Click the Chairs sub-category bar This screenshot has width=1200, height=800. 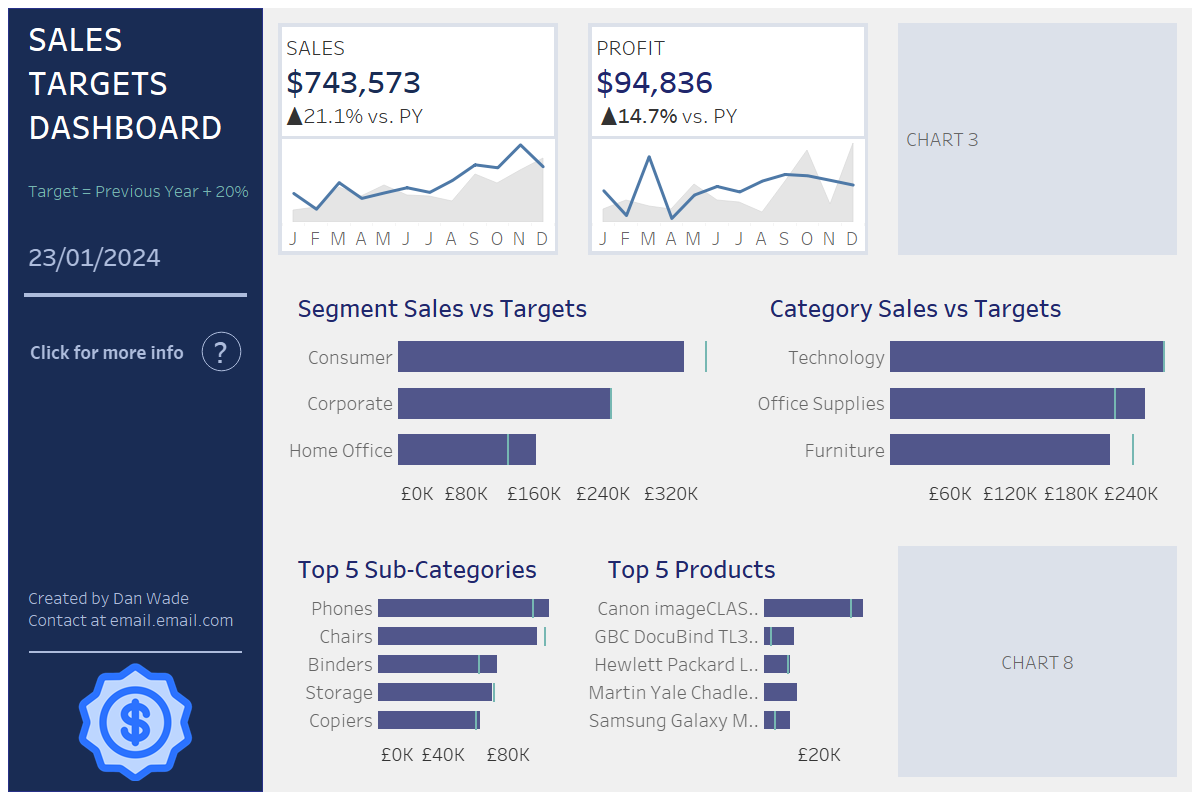point(457,636)
